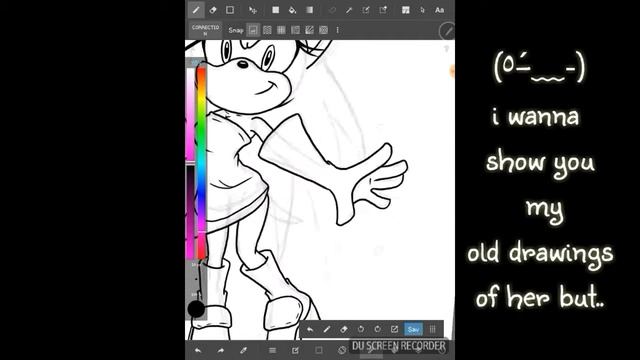Select the comic panel divide tool
Screen dimensions: 640x360
point(405,10)
